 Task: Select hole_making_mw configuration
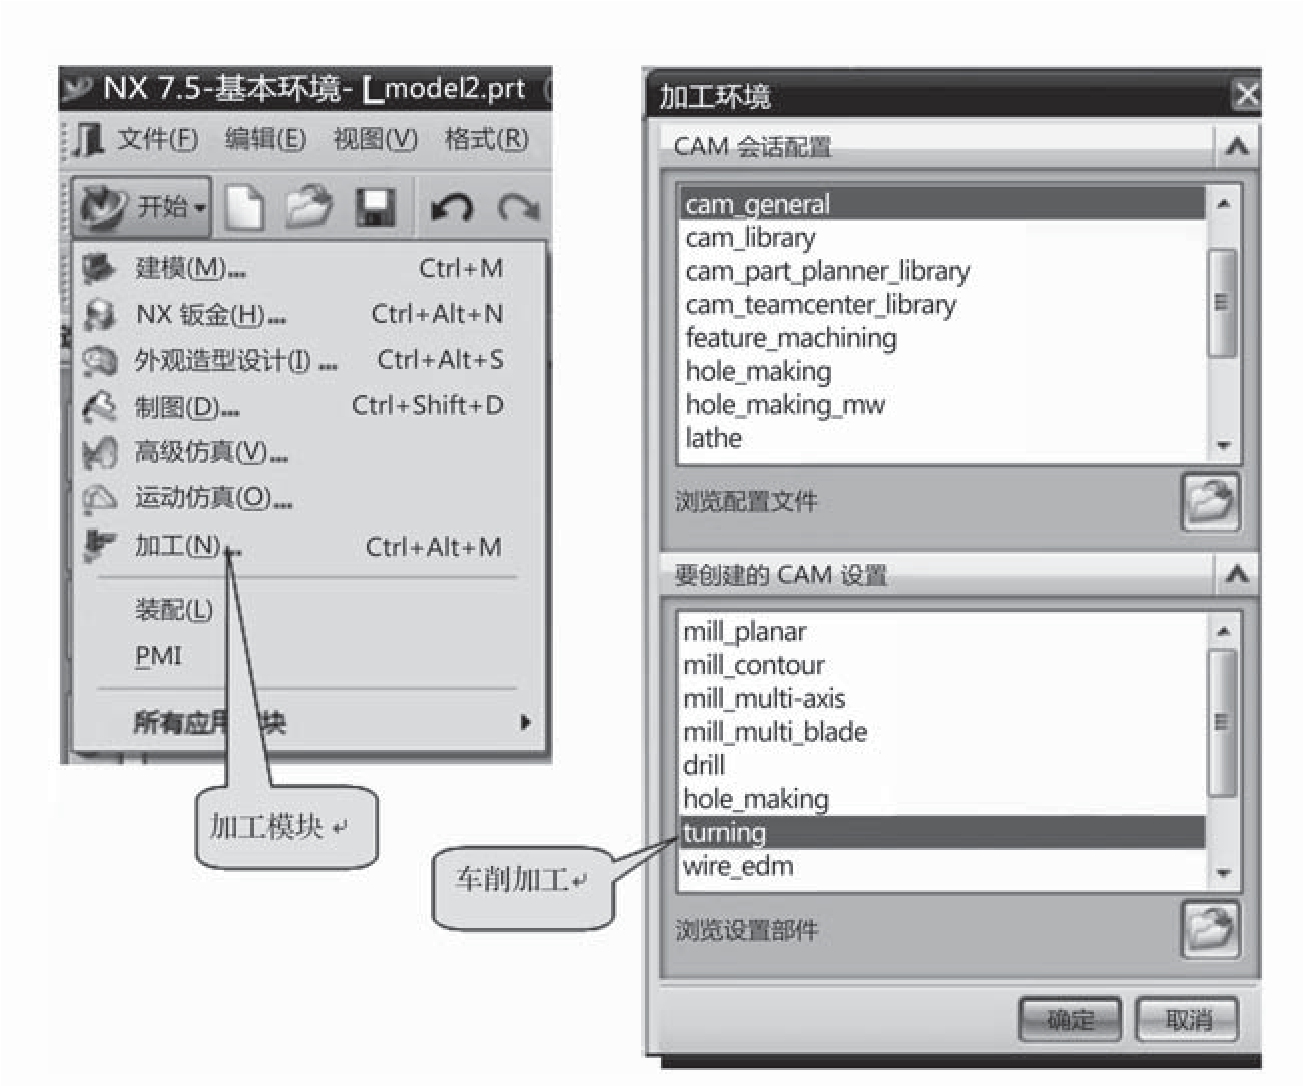pos(942,405)
